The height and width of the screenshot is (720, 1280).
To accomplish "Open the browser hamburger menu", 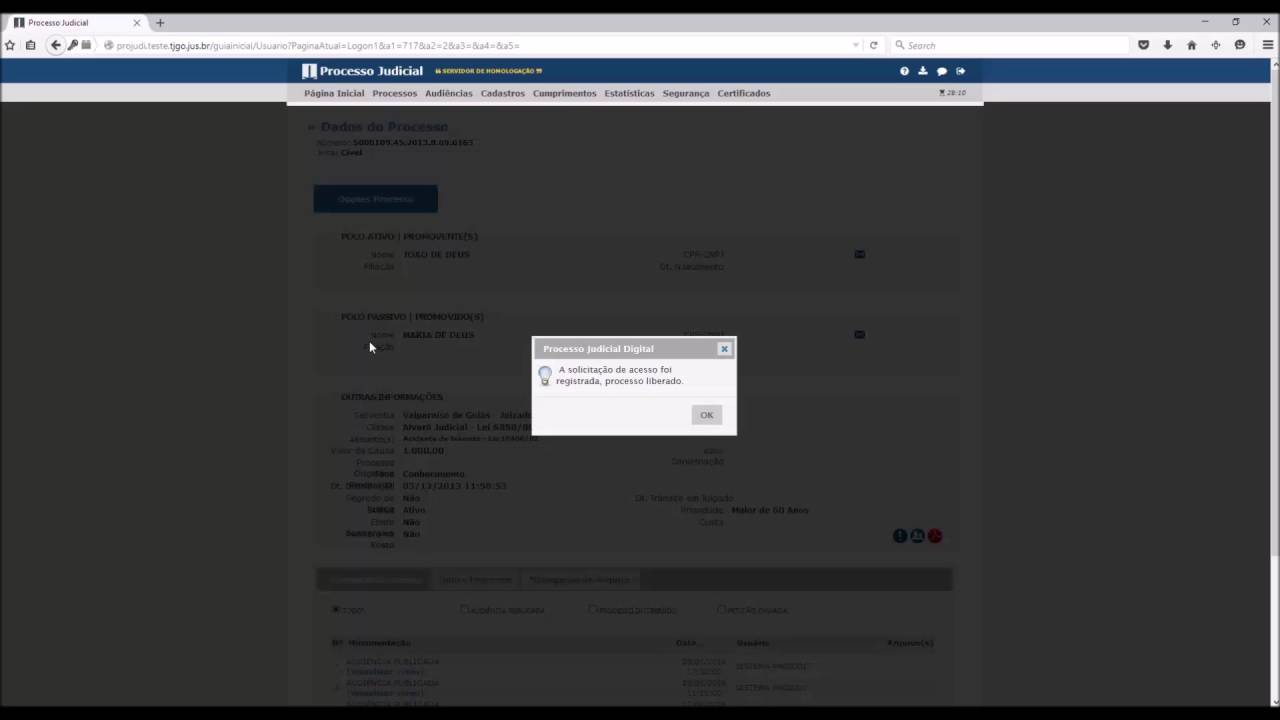I will (x=1267, y=45).
